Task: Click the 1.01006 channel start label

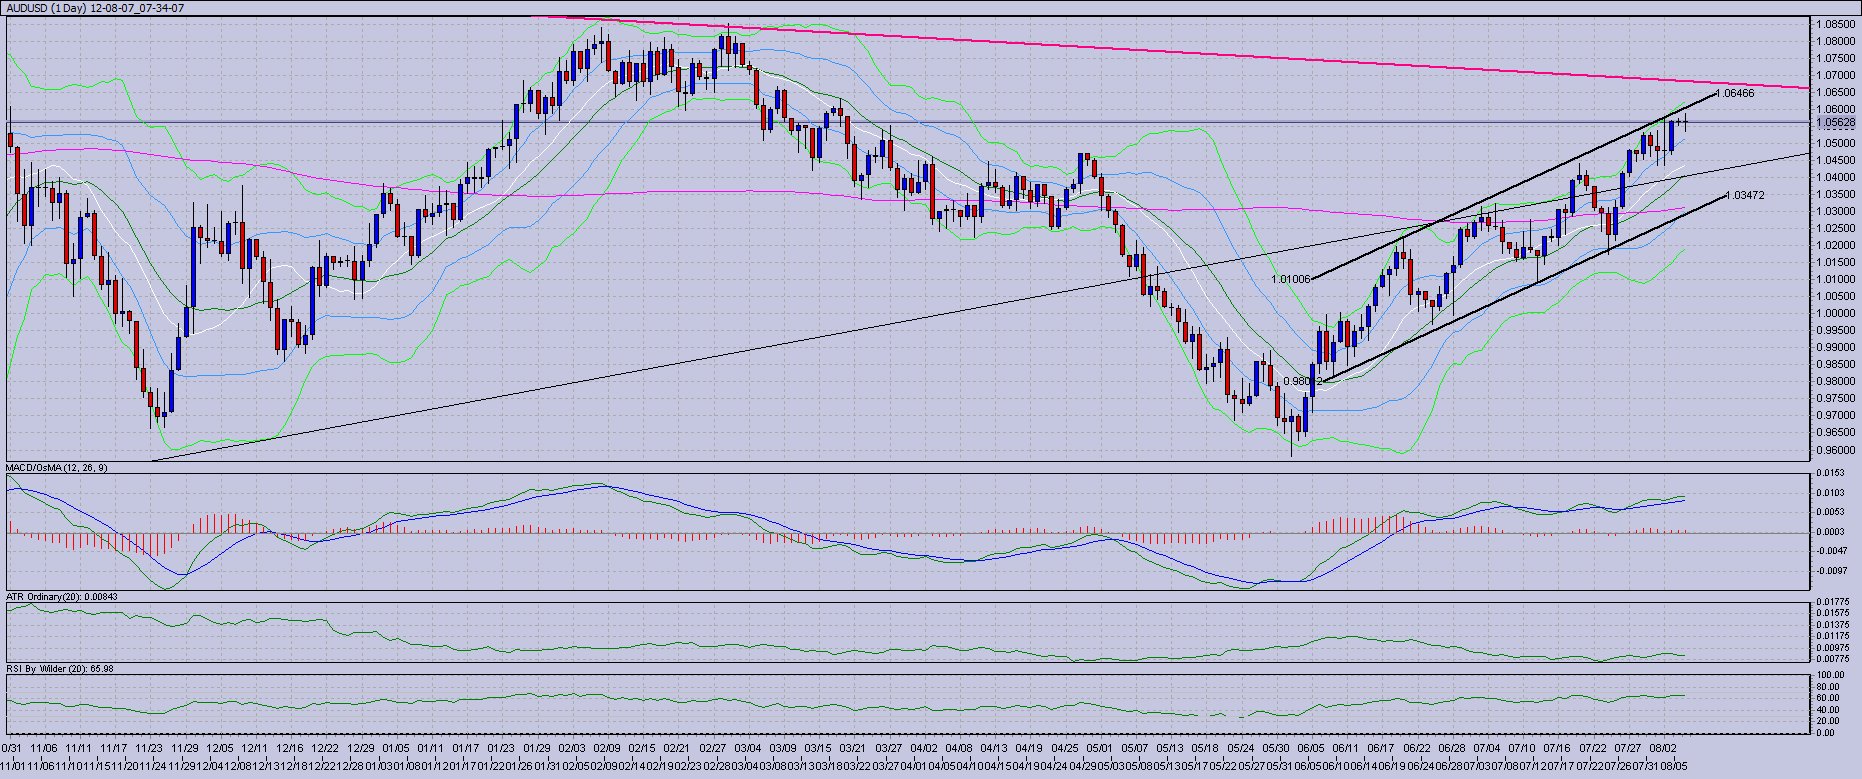Action: click(x=1290, y=280)
